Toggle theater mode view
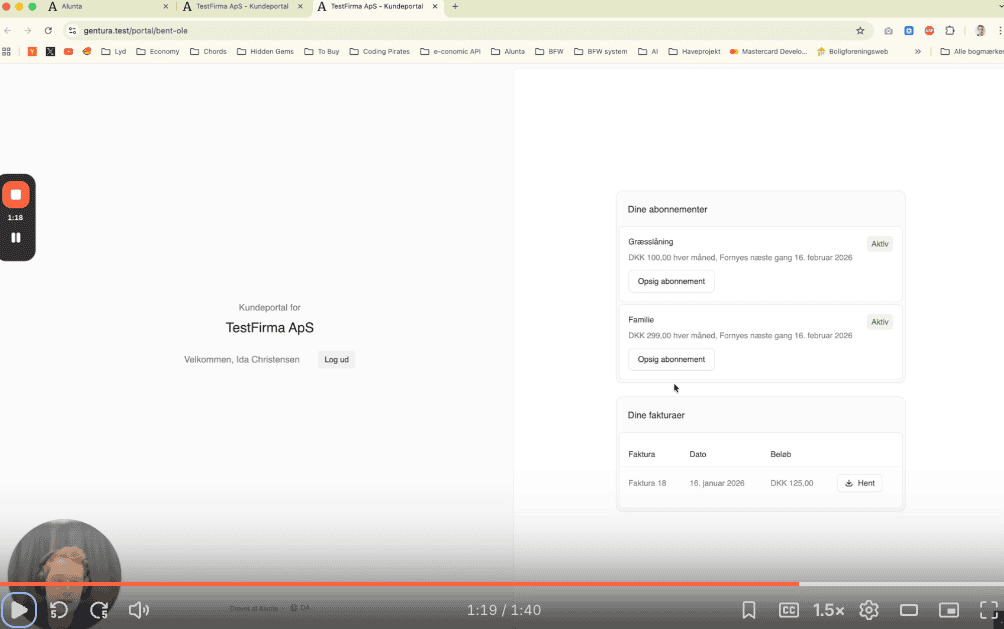Image resolution: width=1004 pixels, height=629 pixels. click(x=909, y=610)
